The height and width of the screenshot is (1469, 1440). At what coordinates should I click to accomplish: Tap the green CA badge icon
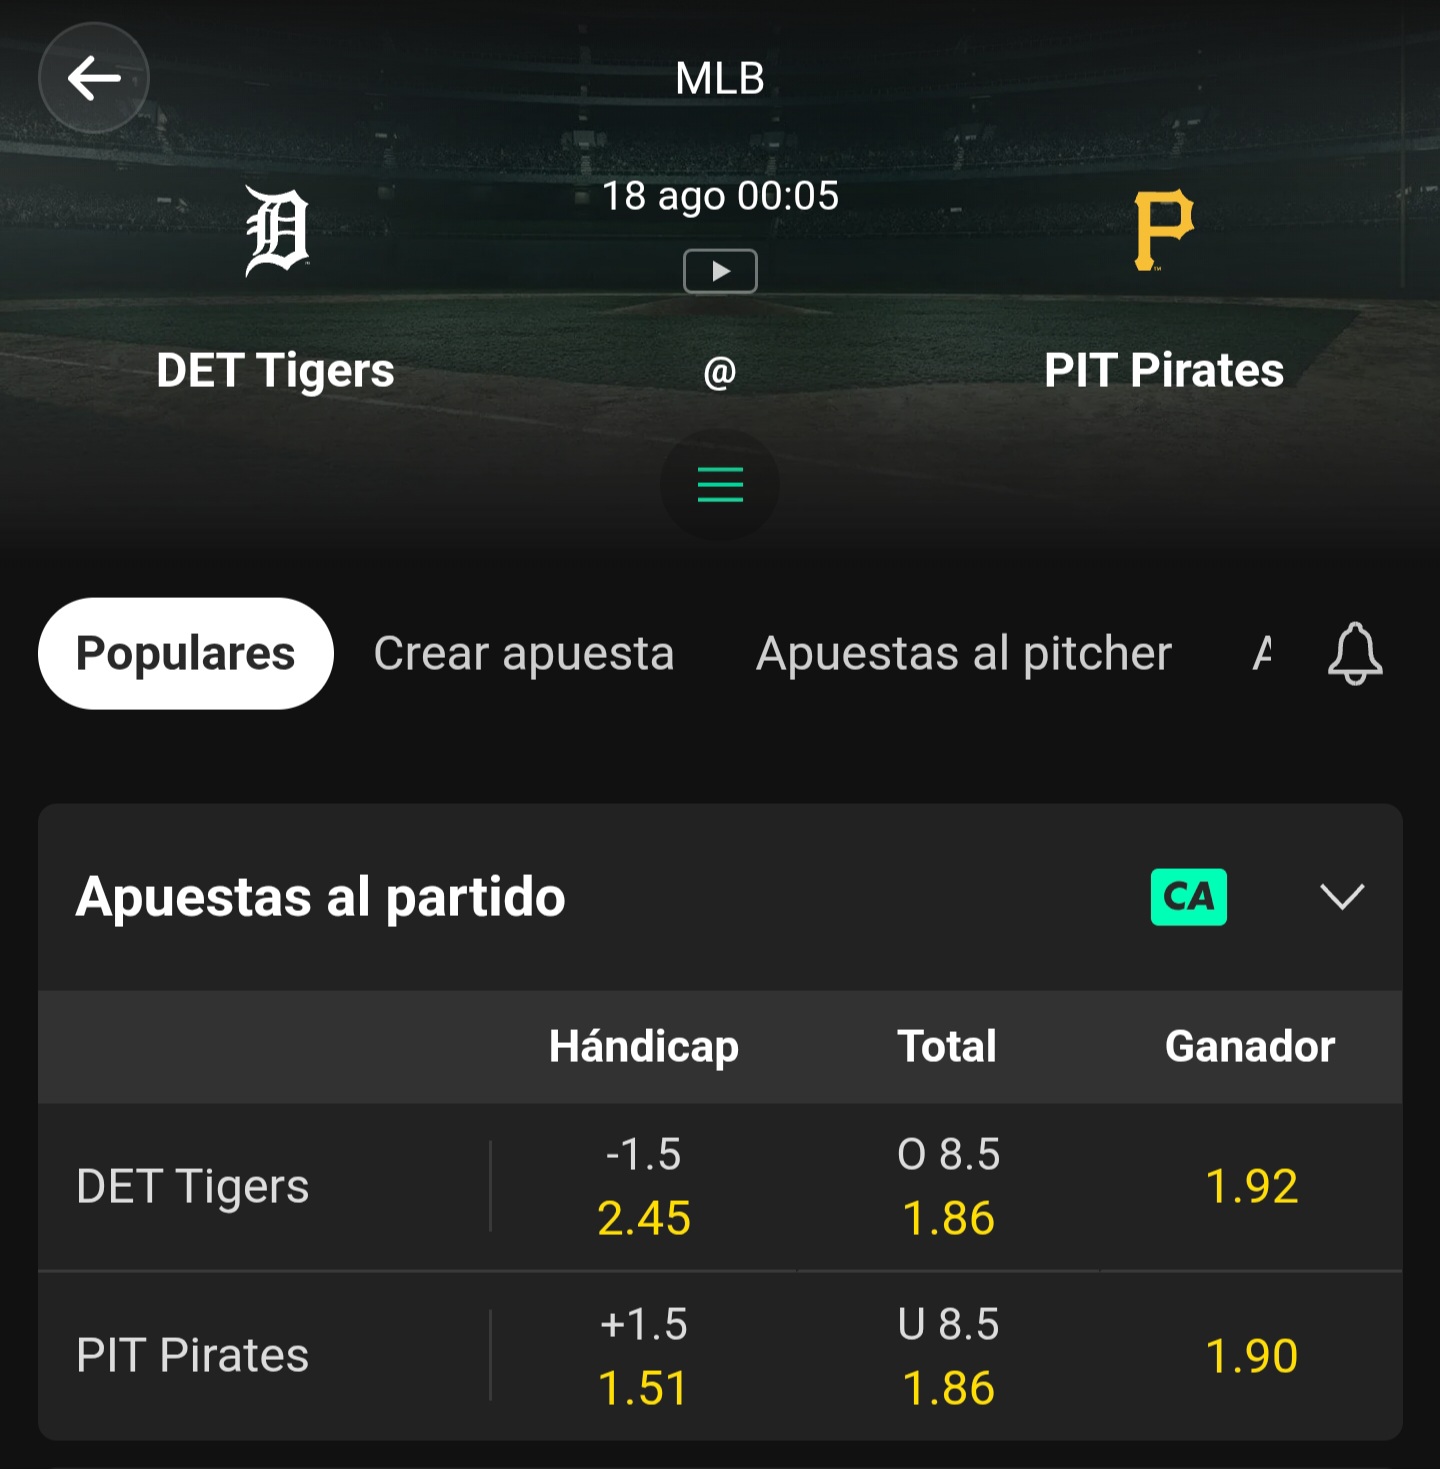1188,897
